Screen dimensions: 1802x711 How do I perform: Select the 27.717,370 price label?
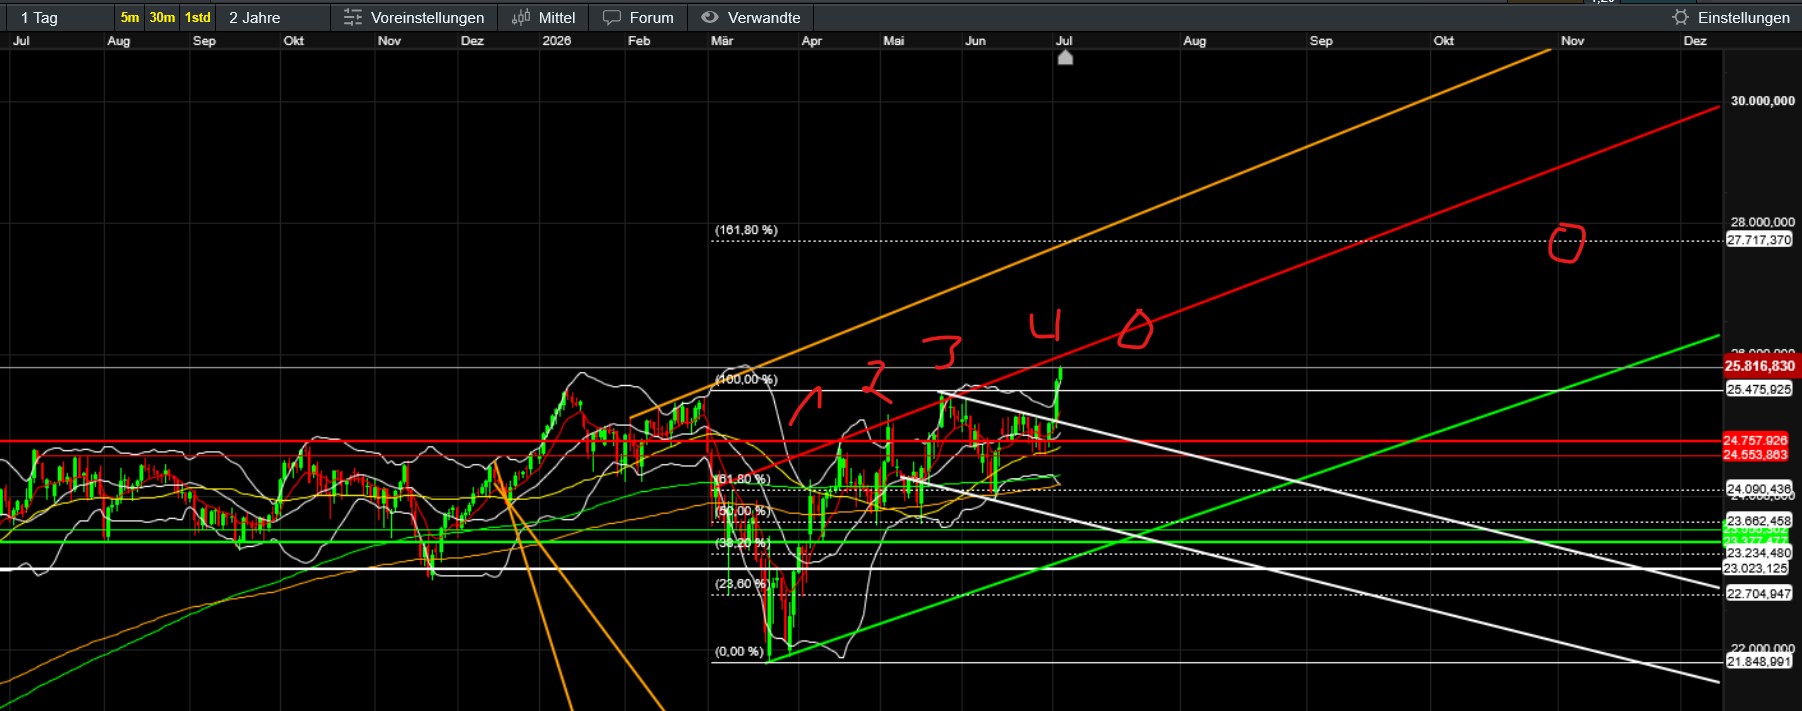tap(1759, 240)
